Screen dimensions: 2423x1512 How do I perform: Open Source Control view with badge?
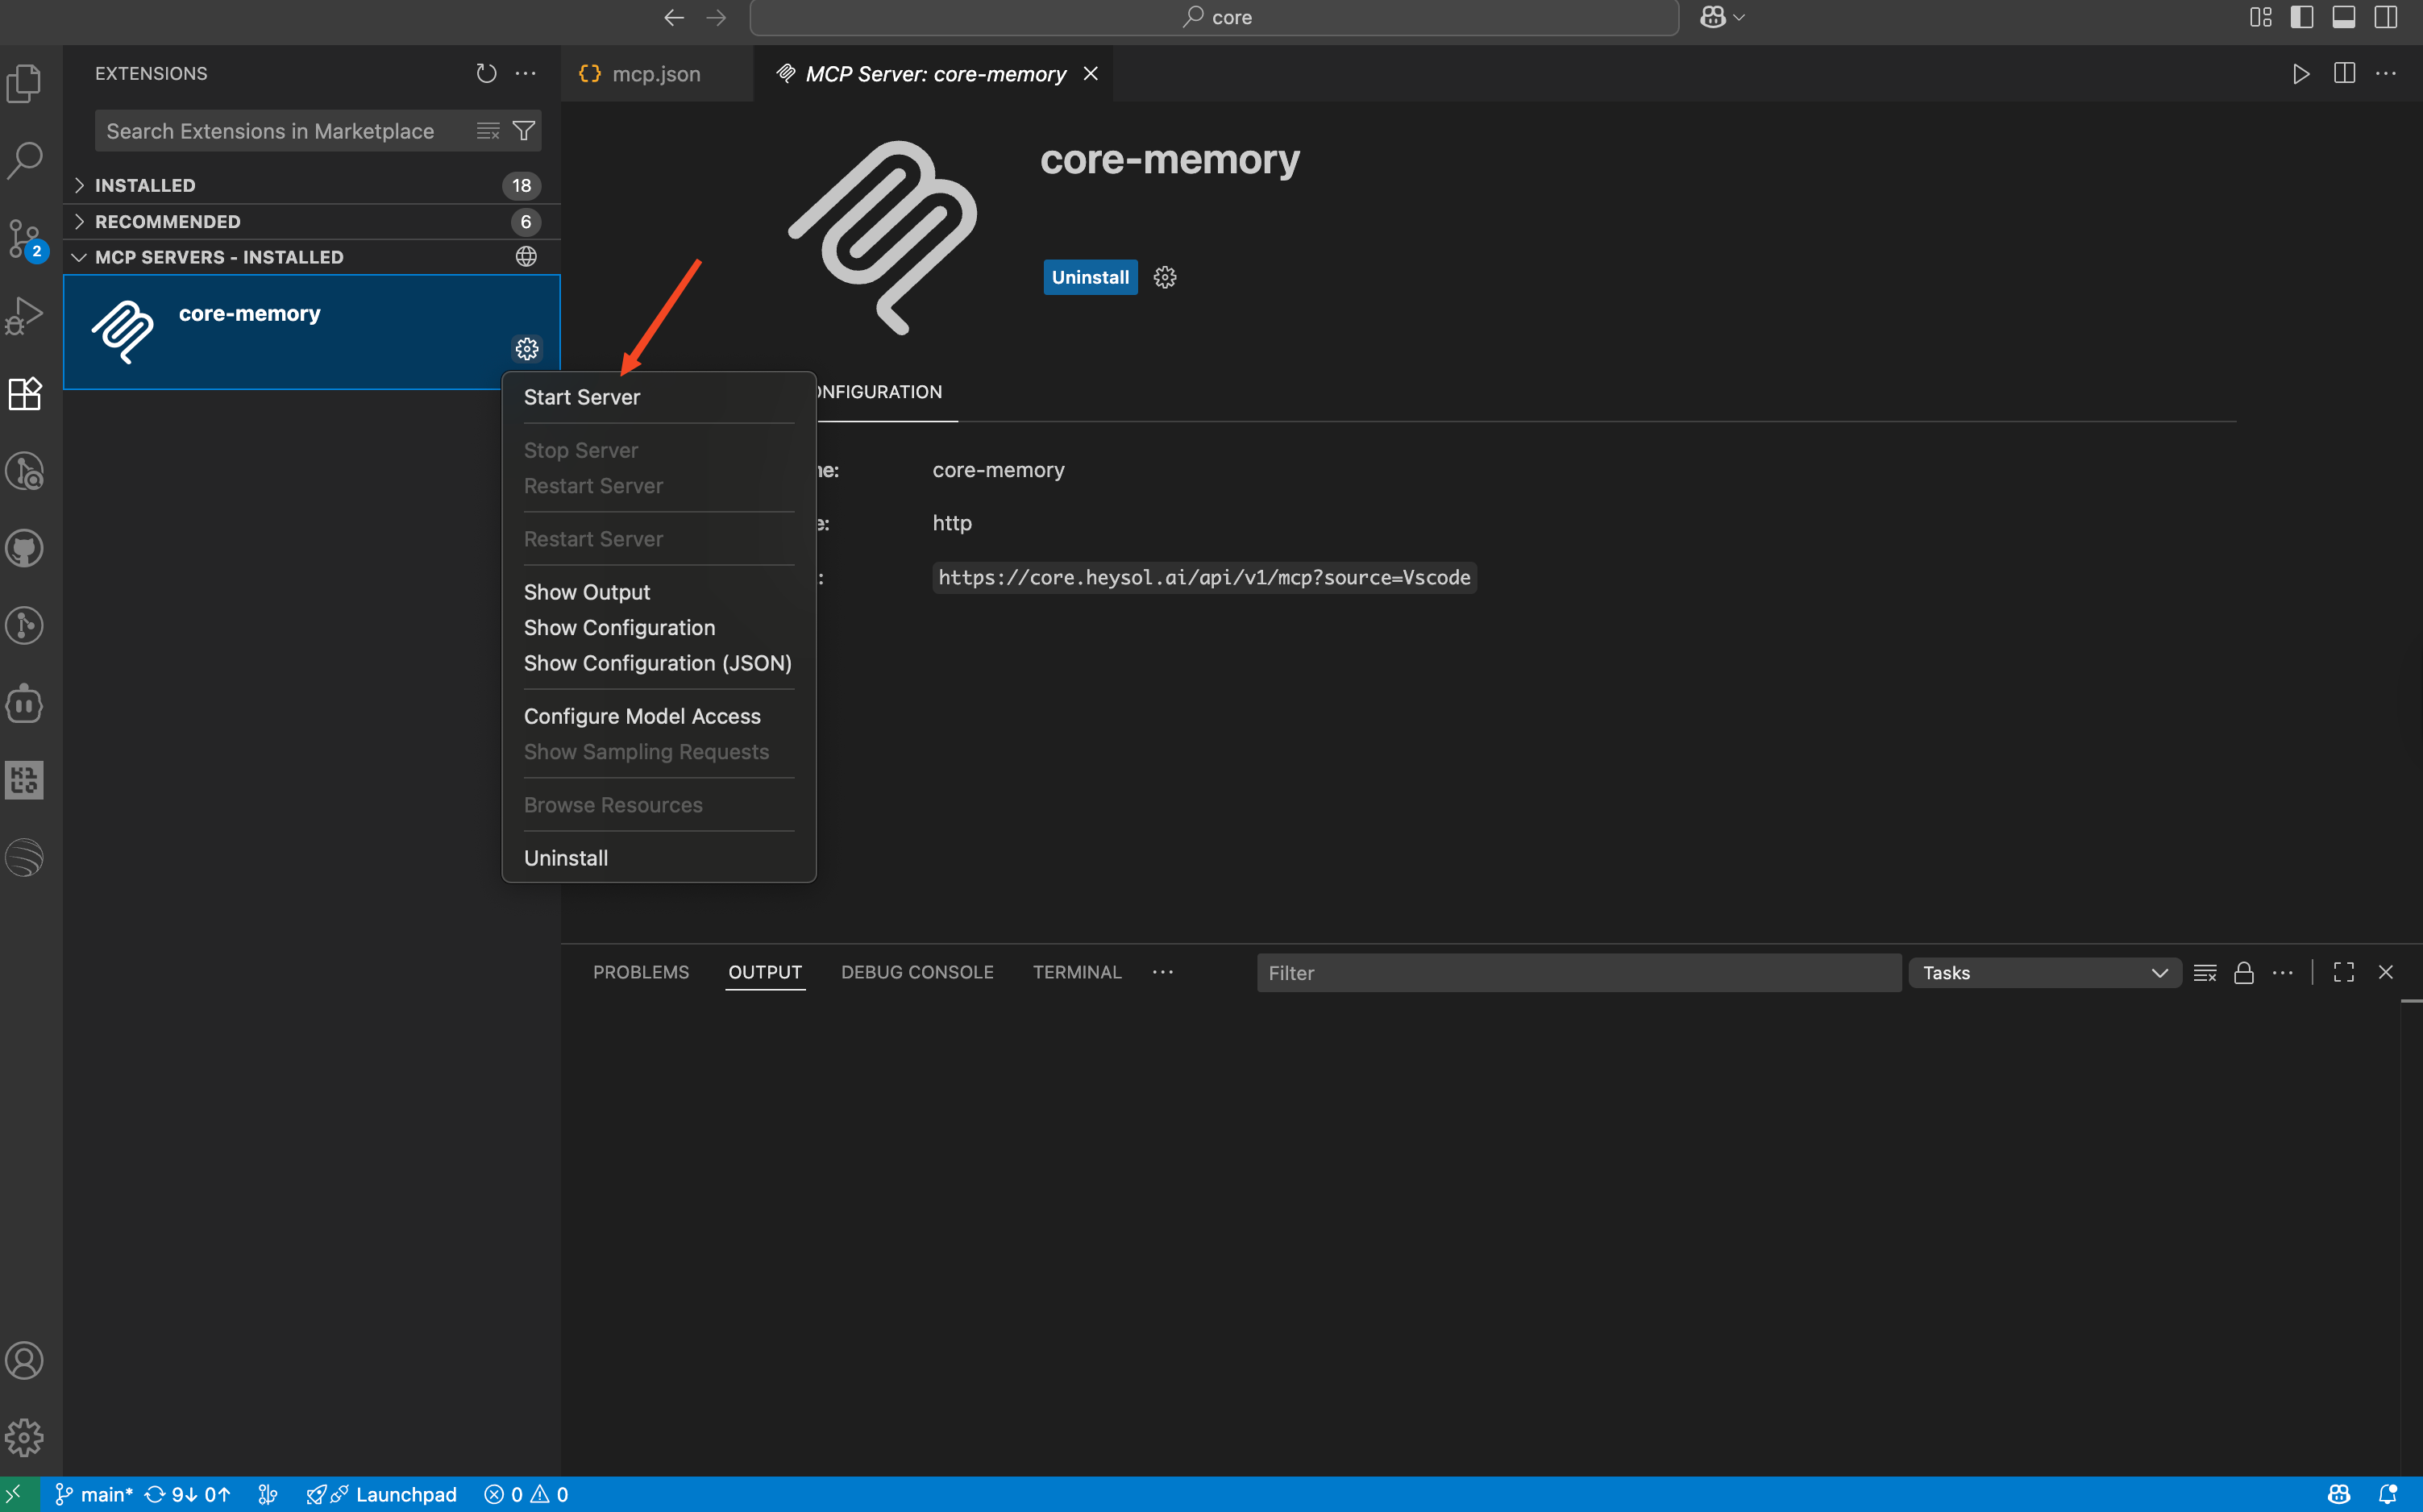click(24, 238)
